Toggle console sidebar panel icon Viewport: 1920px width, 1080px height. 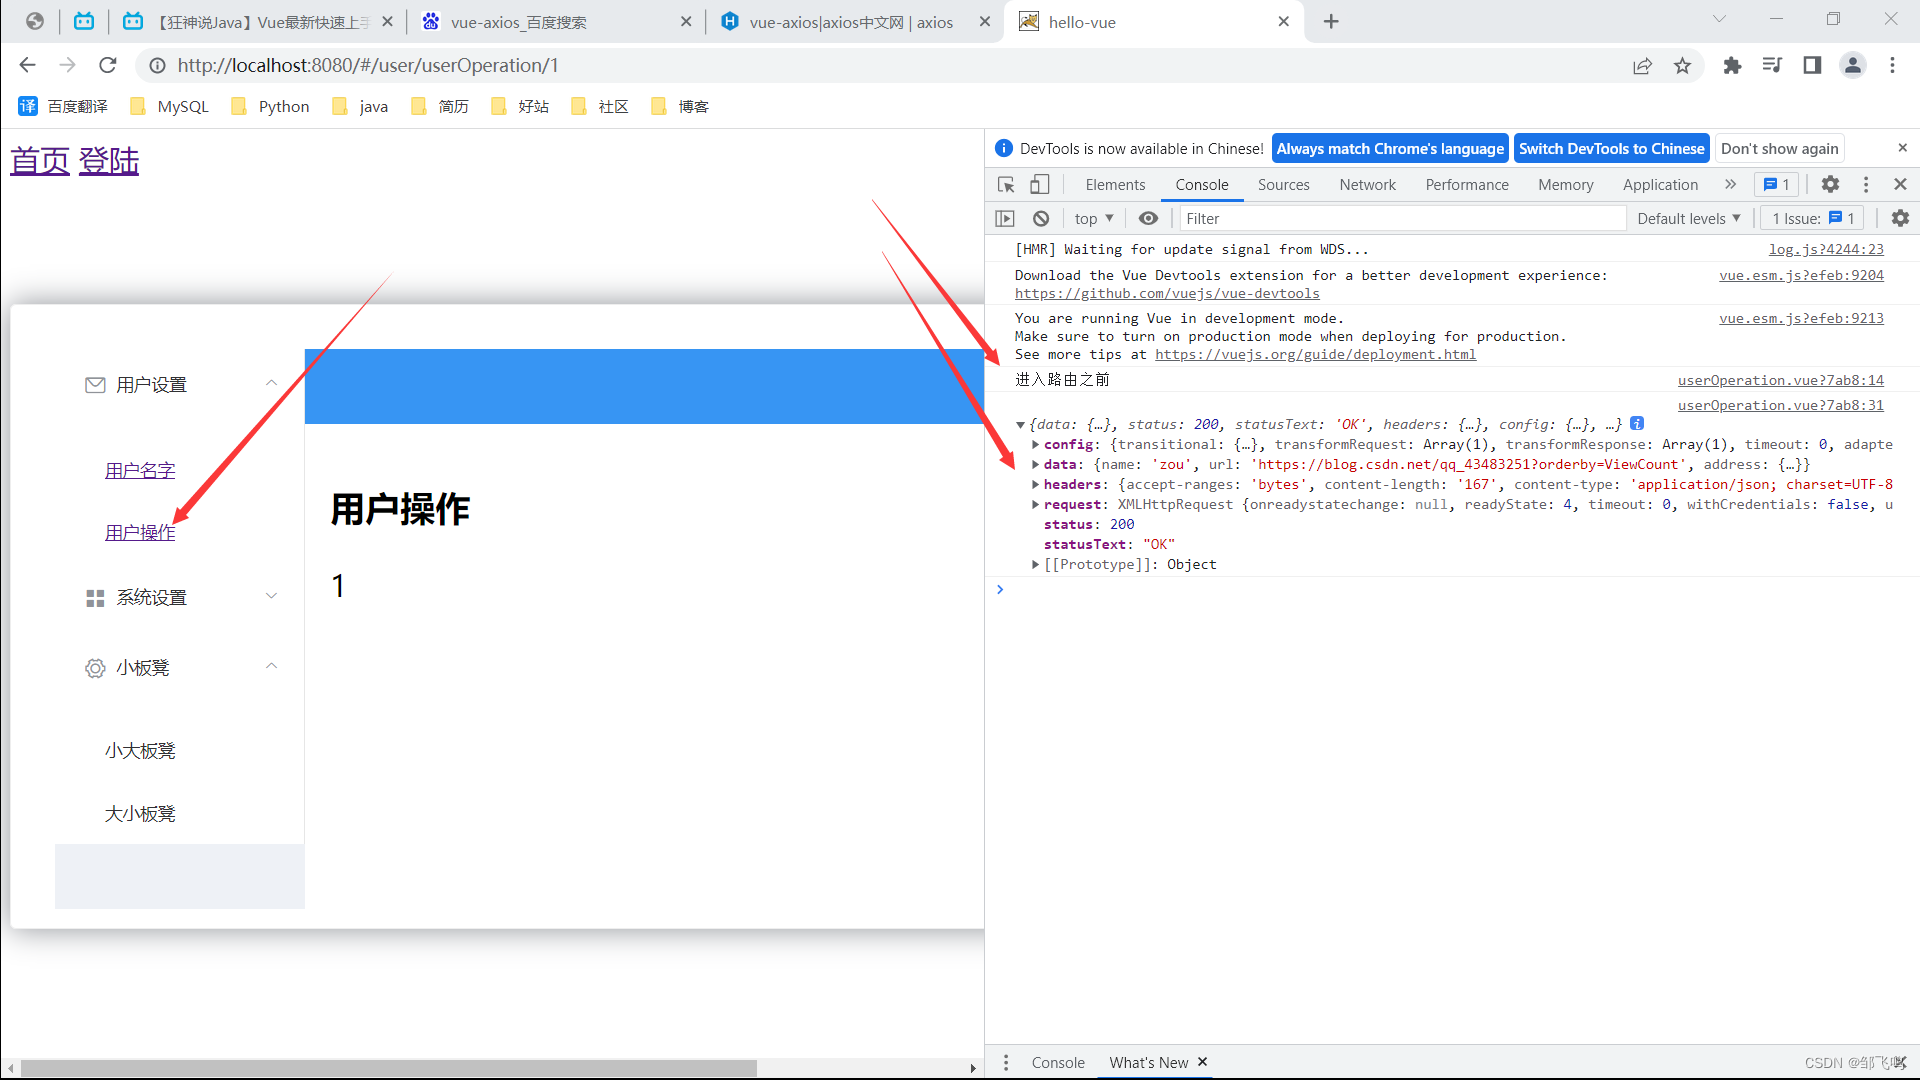(1005, 218)
